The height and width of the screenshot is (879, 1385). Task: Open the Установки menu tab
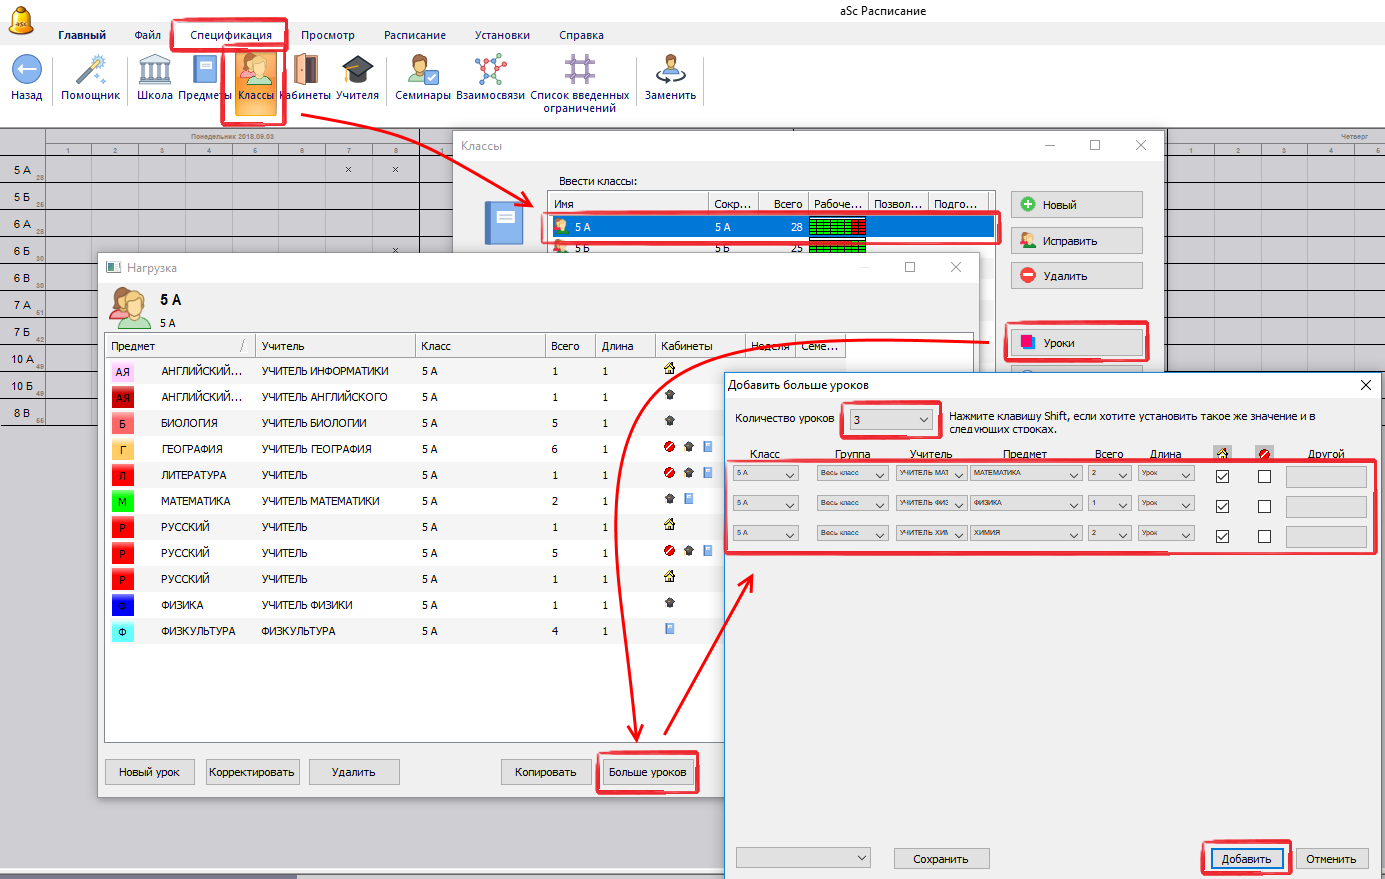pyautogui.click(x=502, y=35)
